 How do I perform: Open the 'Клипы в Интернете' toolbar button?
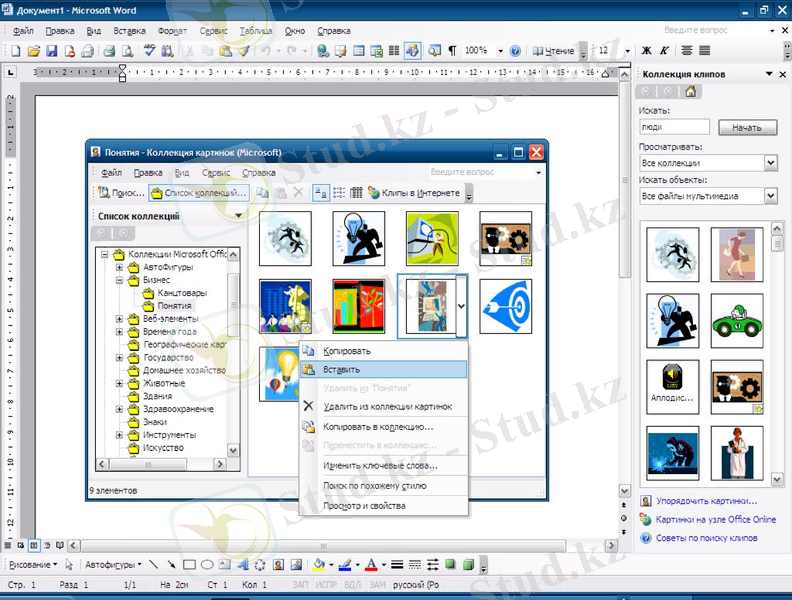414,193
